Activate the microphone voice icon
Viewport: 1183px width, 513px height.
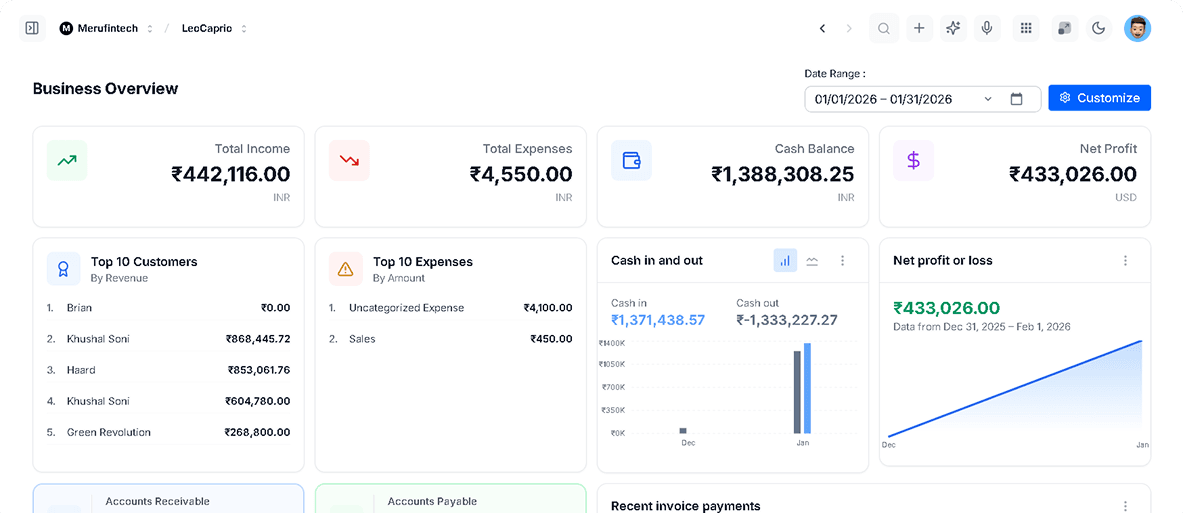point(987,29)
